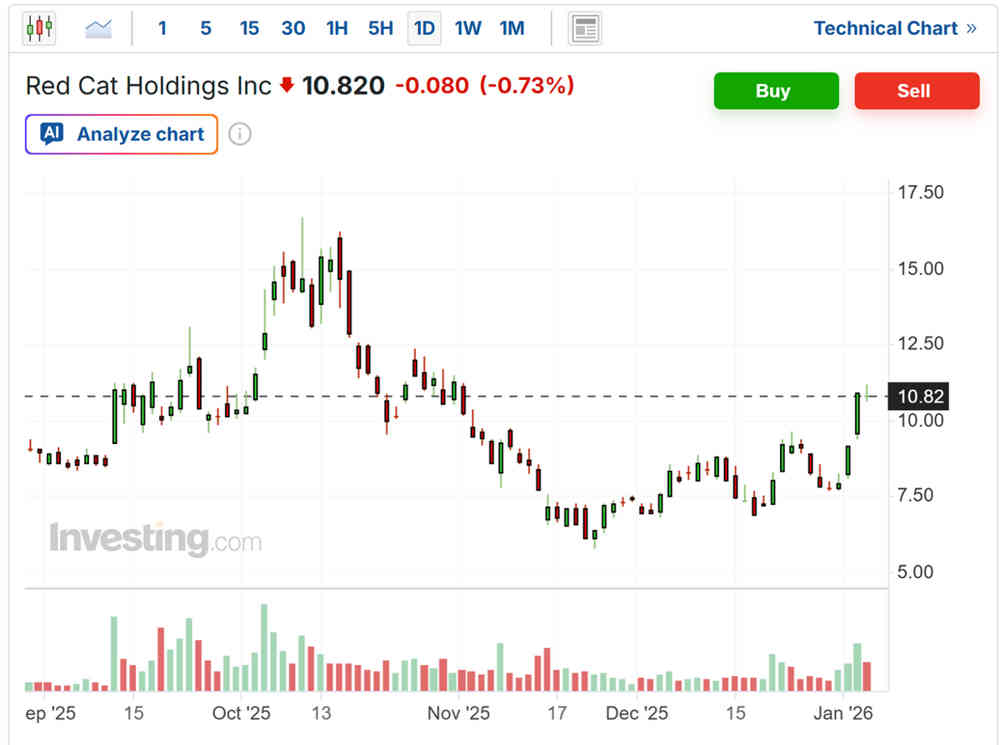This screenshot has height=745, width=1000.
Task: Click the info icon beside Analyze chart
Action: point(240,134)
